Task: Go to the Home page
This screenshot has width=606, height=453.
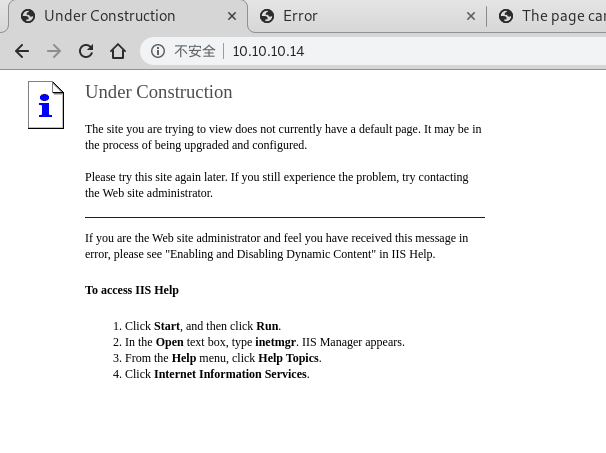Action: [x=118, y=51]
